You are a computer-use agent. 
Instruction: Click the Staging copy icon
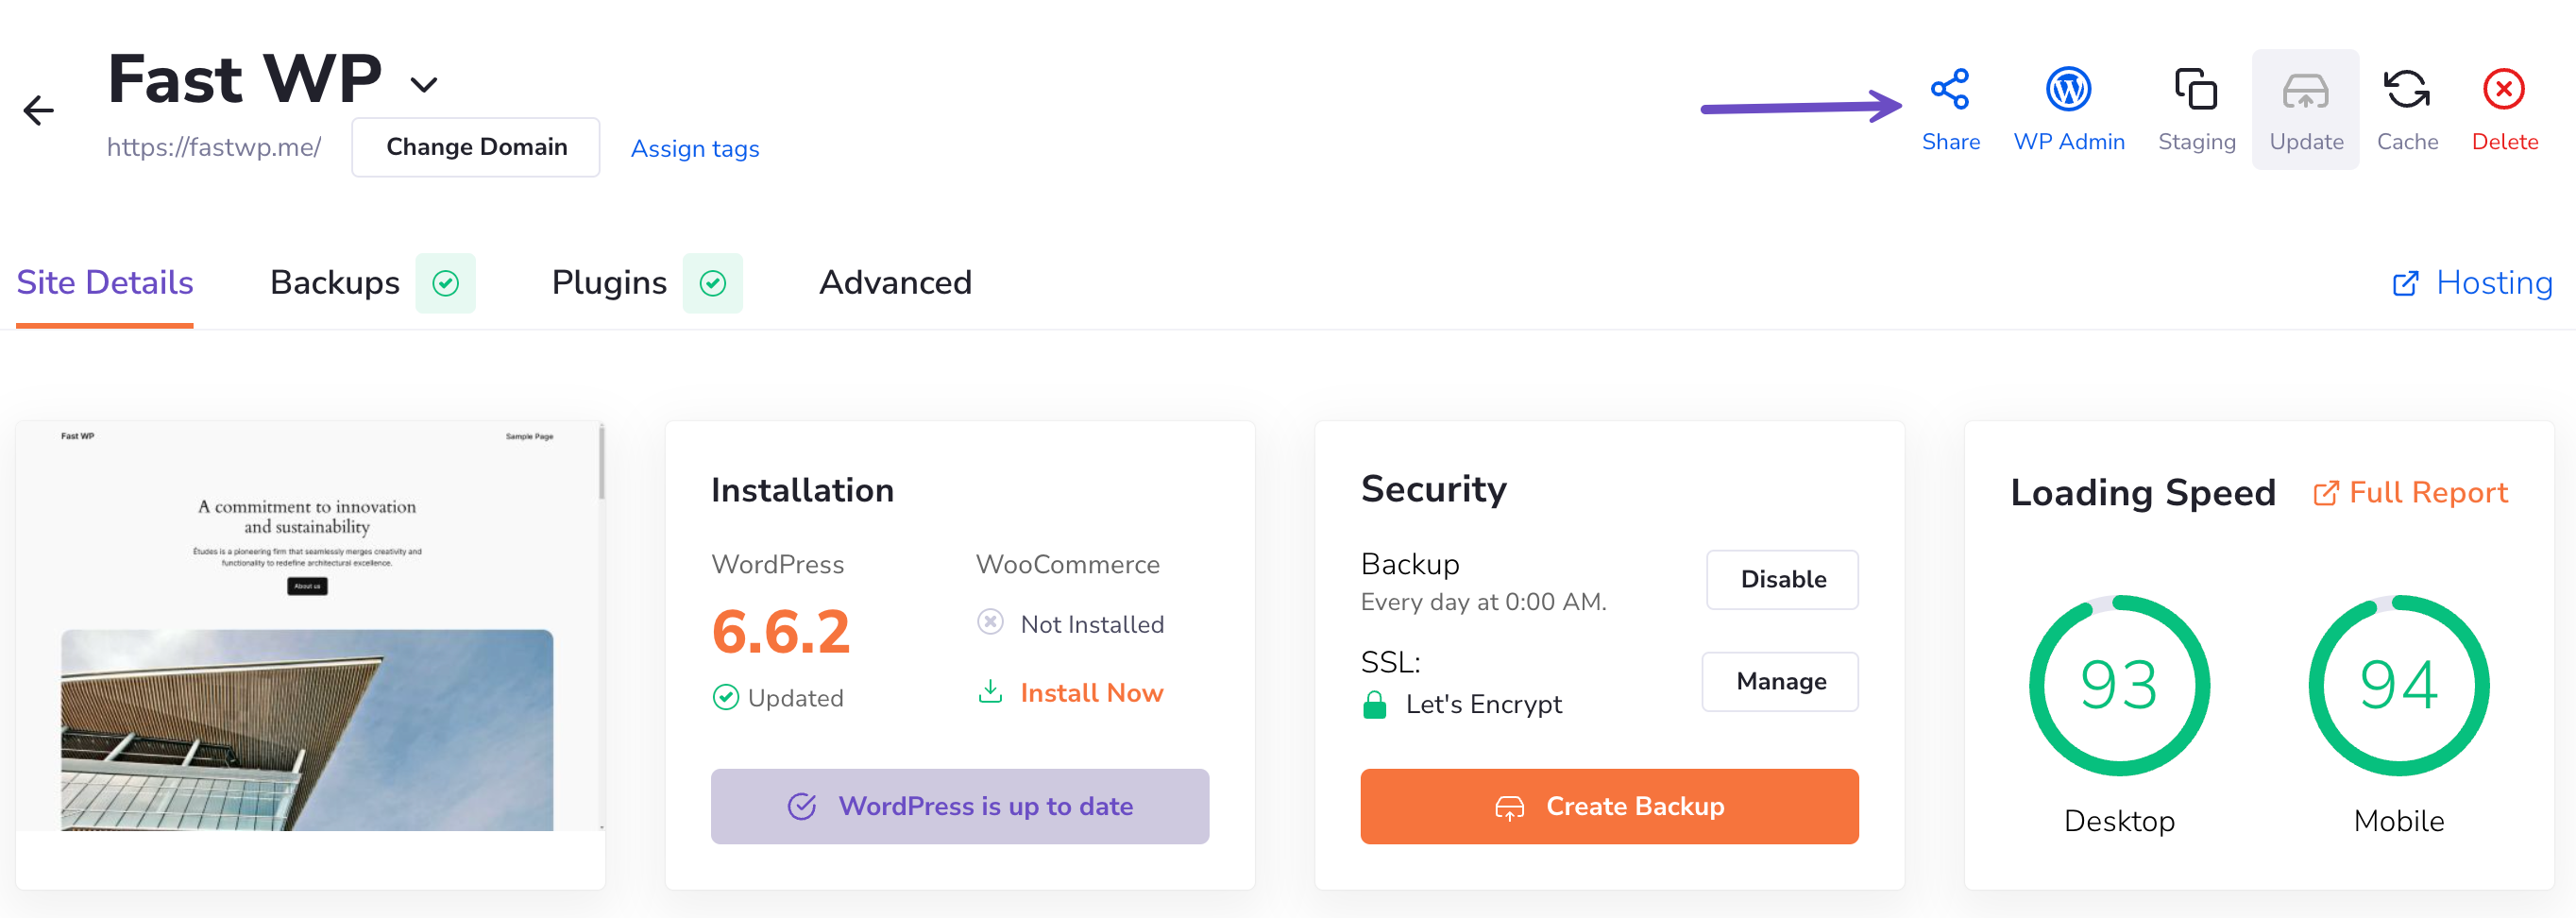point(2195,90)
